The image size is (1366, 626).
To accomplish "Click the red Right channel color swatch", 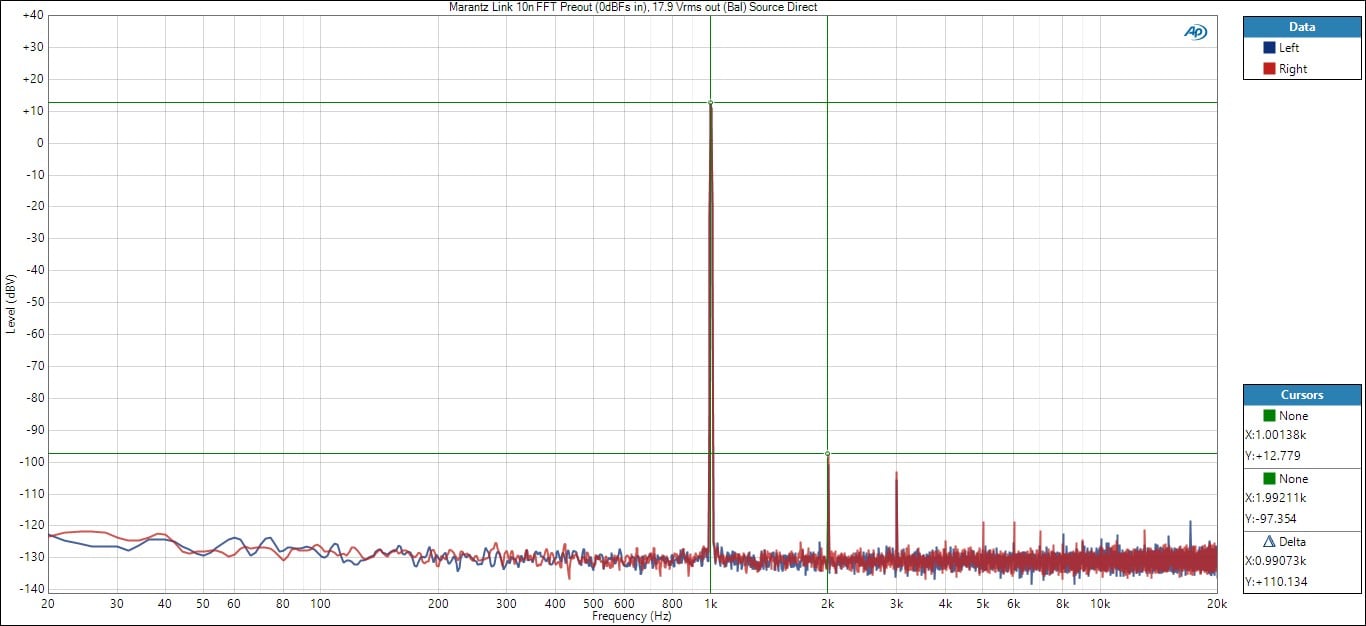I will [x=1269, y=69].
